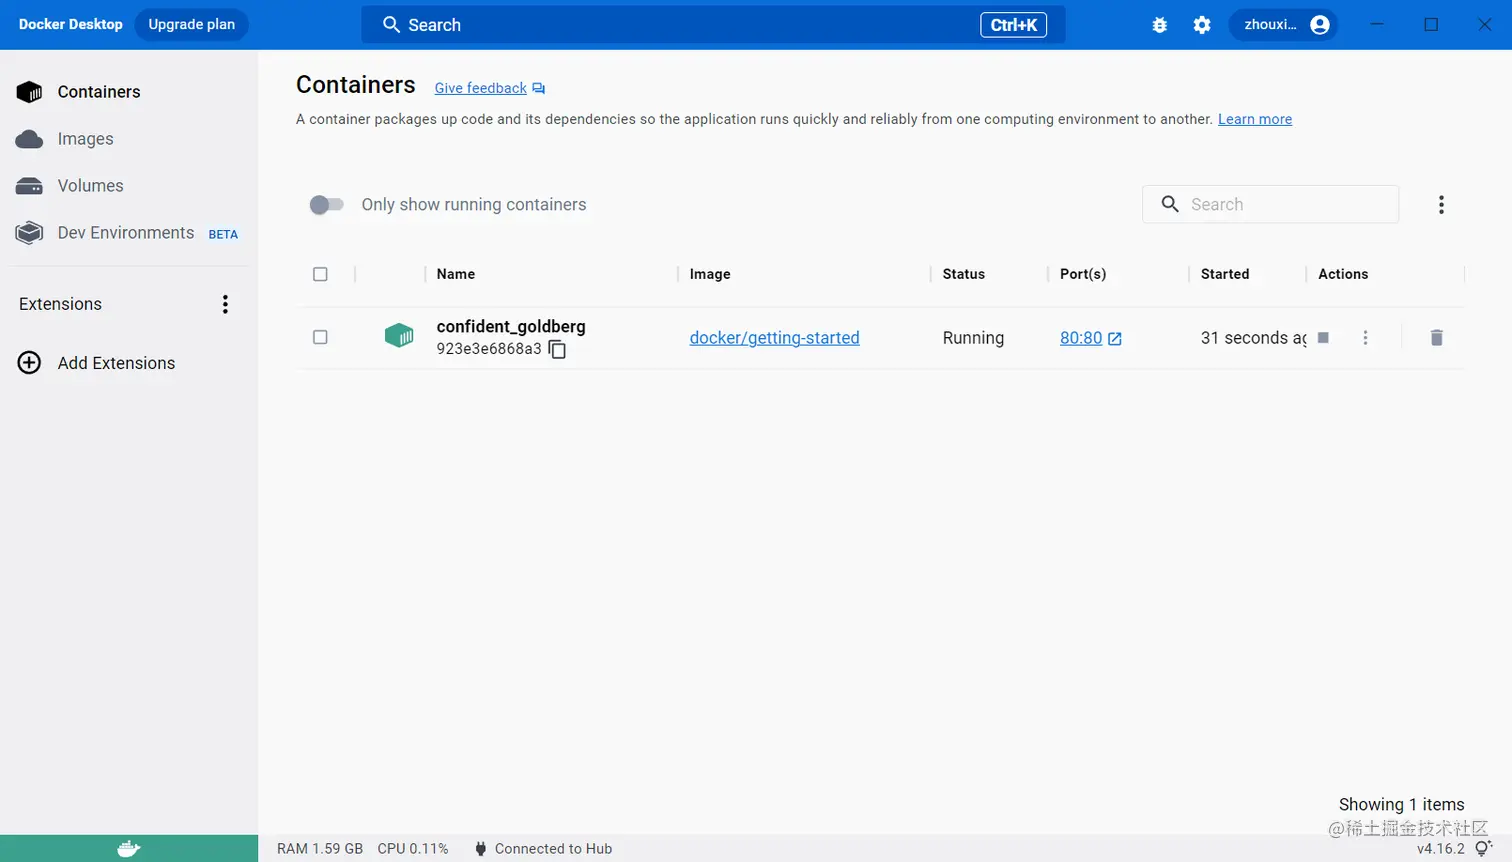Follow the Learn more link
1512x862 pixels.
pyautogui.click(x=1255, y=119)
